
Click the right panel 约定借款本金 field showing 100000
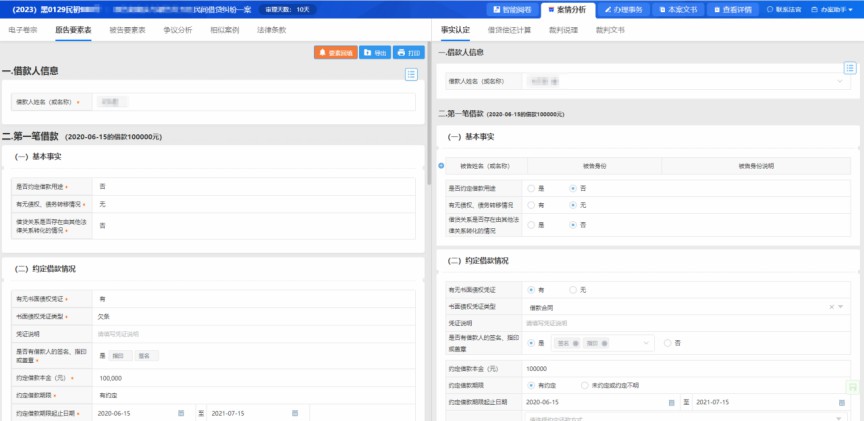click(x=686, y=368)
